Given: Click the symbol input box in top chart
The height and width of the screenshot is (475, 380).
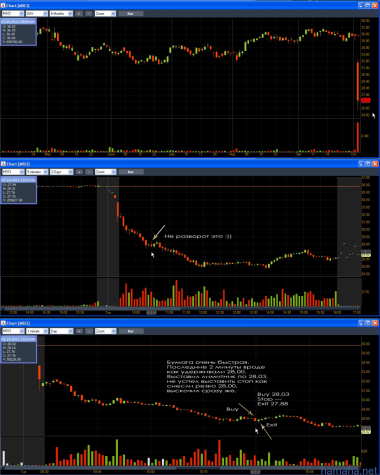Looking at the screenshot, I should (x=13, y=13).
